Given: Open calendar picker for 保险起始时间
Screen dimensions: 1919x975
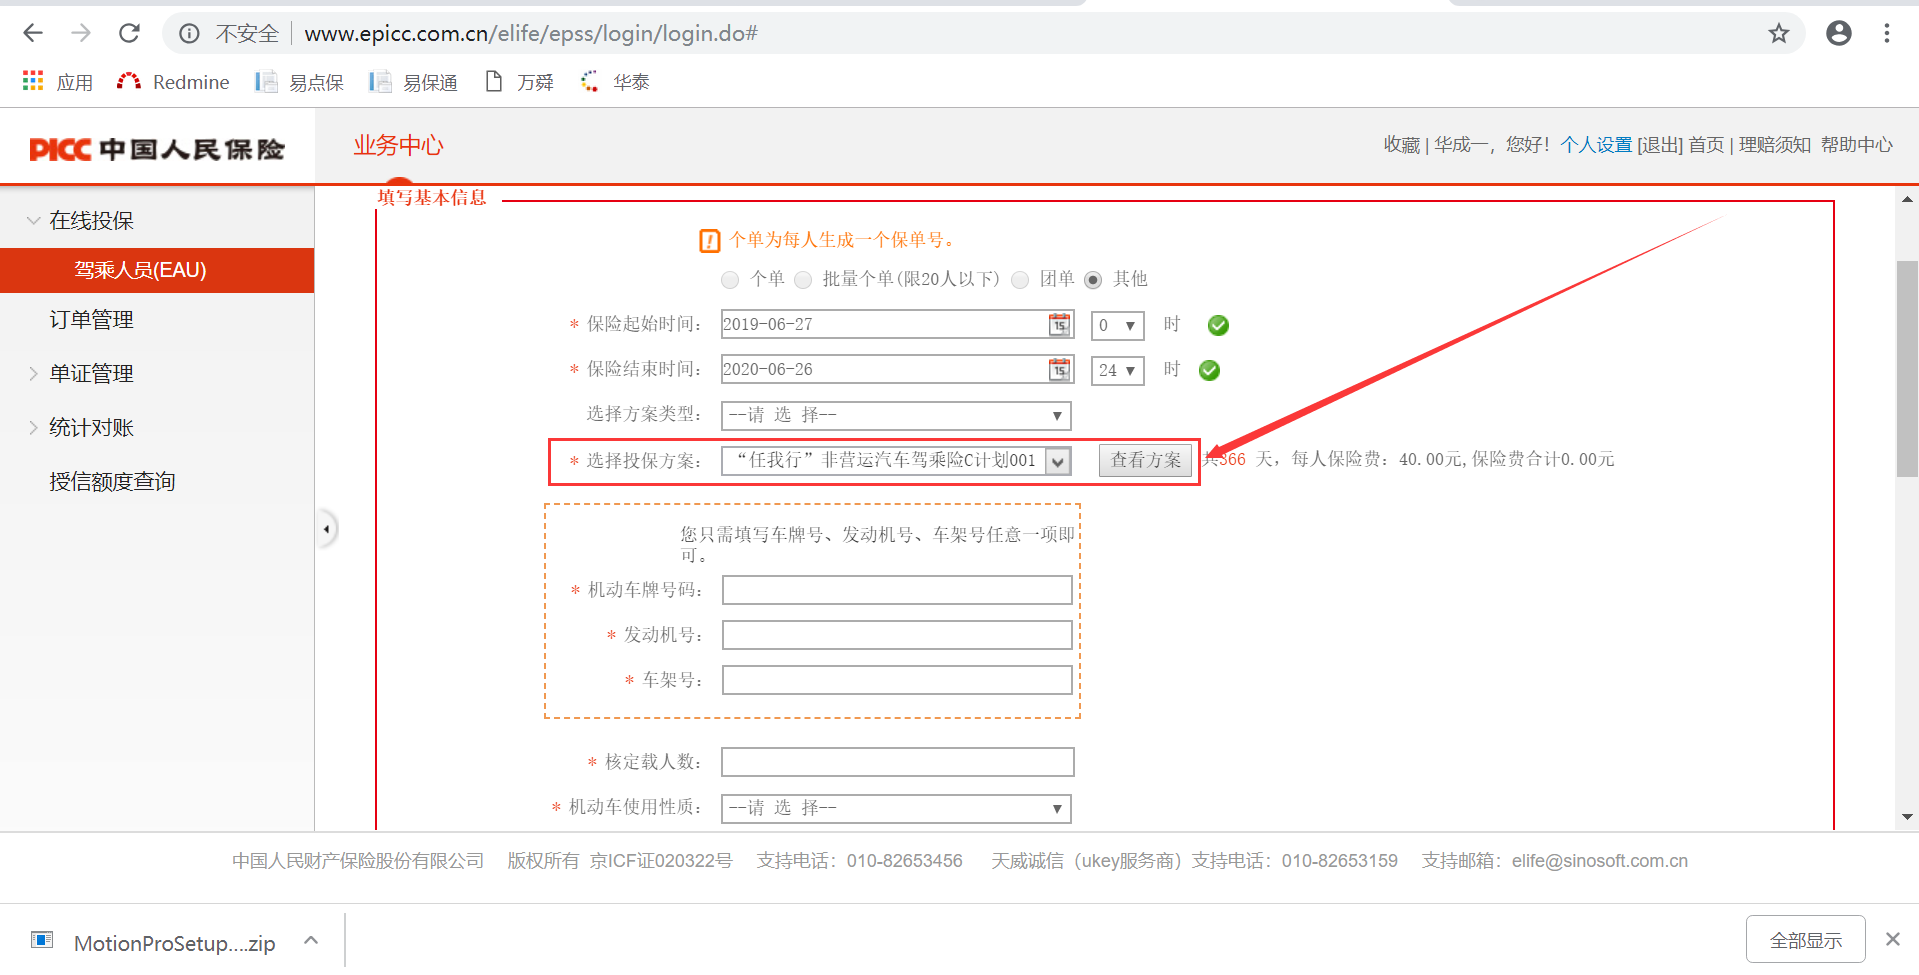Looking at the screenshot, I should coord(1059,325).
